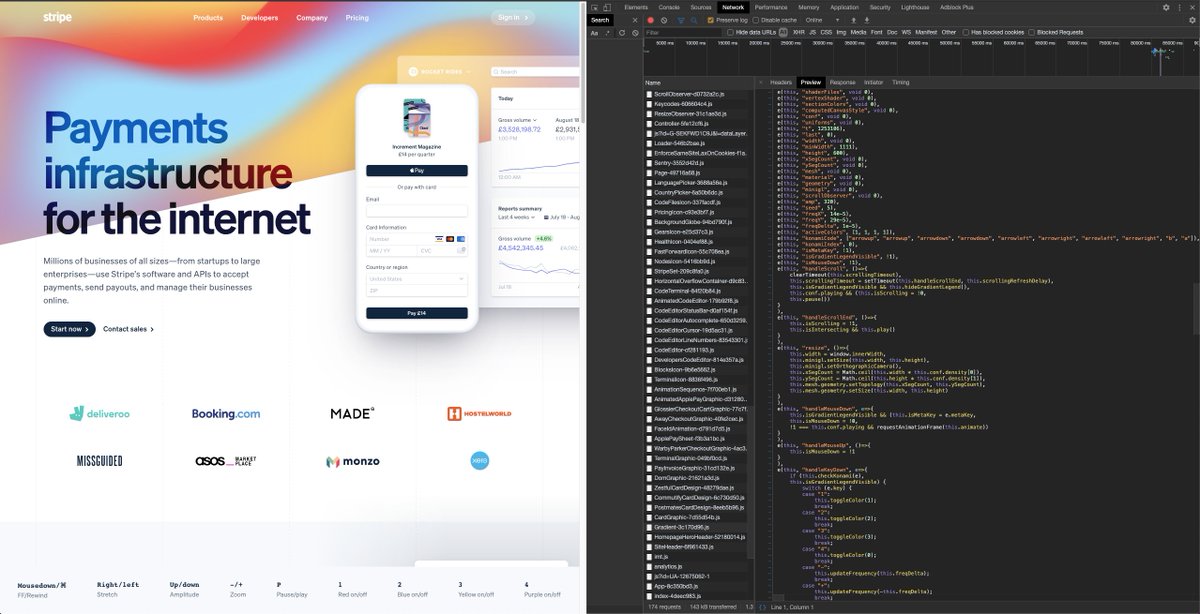
Task: Toggle the network filter funnel icon
Action: pos(681,20)
